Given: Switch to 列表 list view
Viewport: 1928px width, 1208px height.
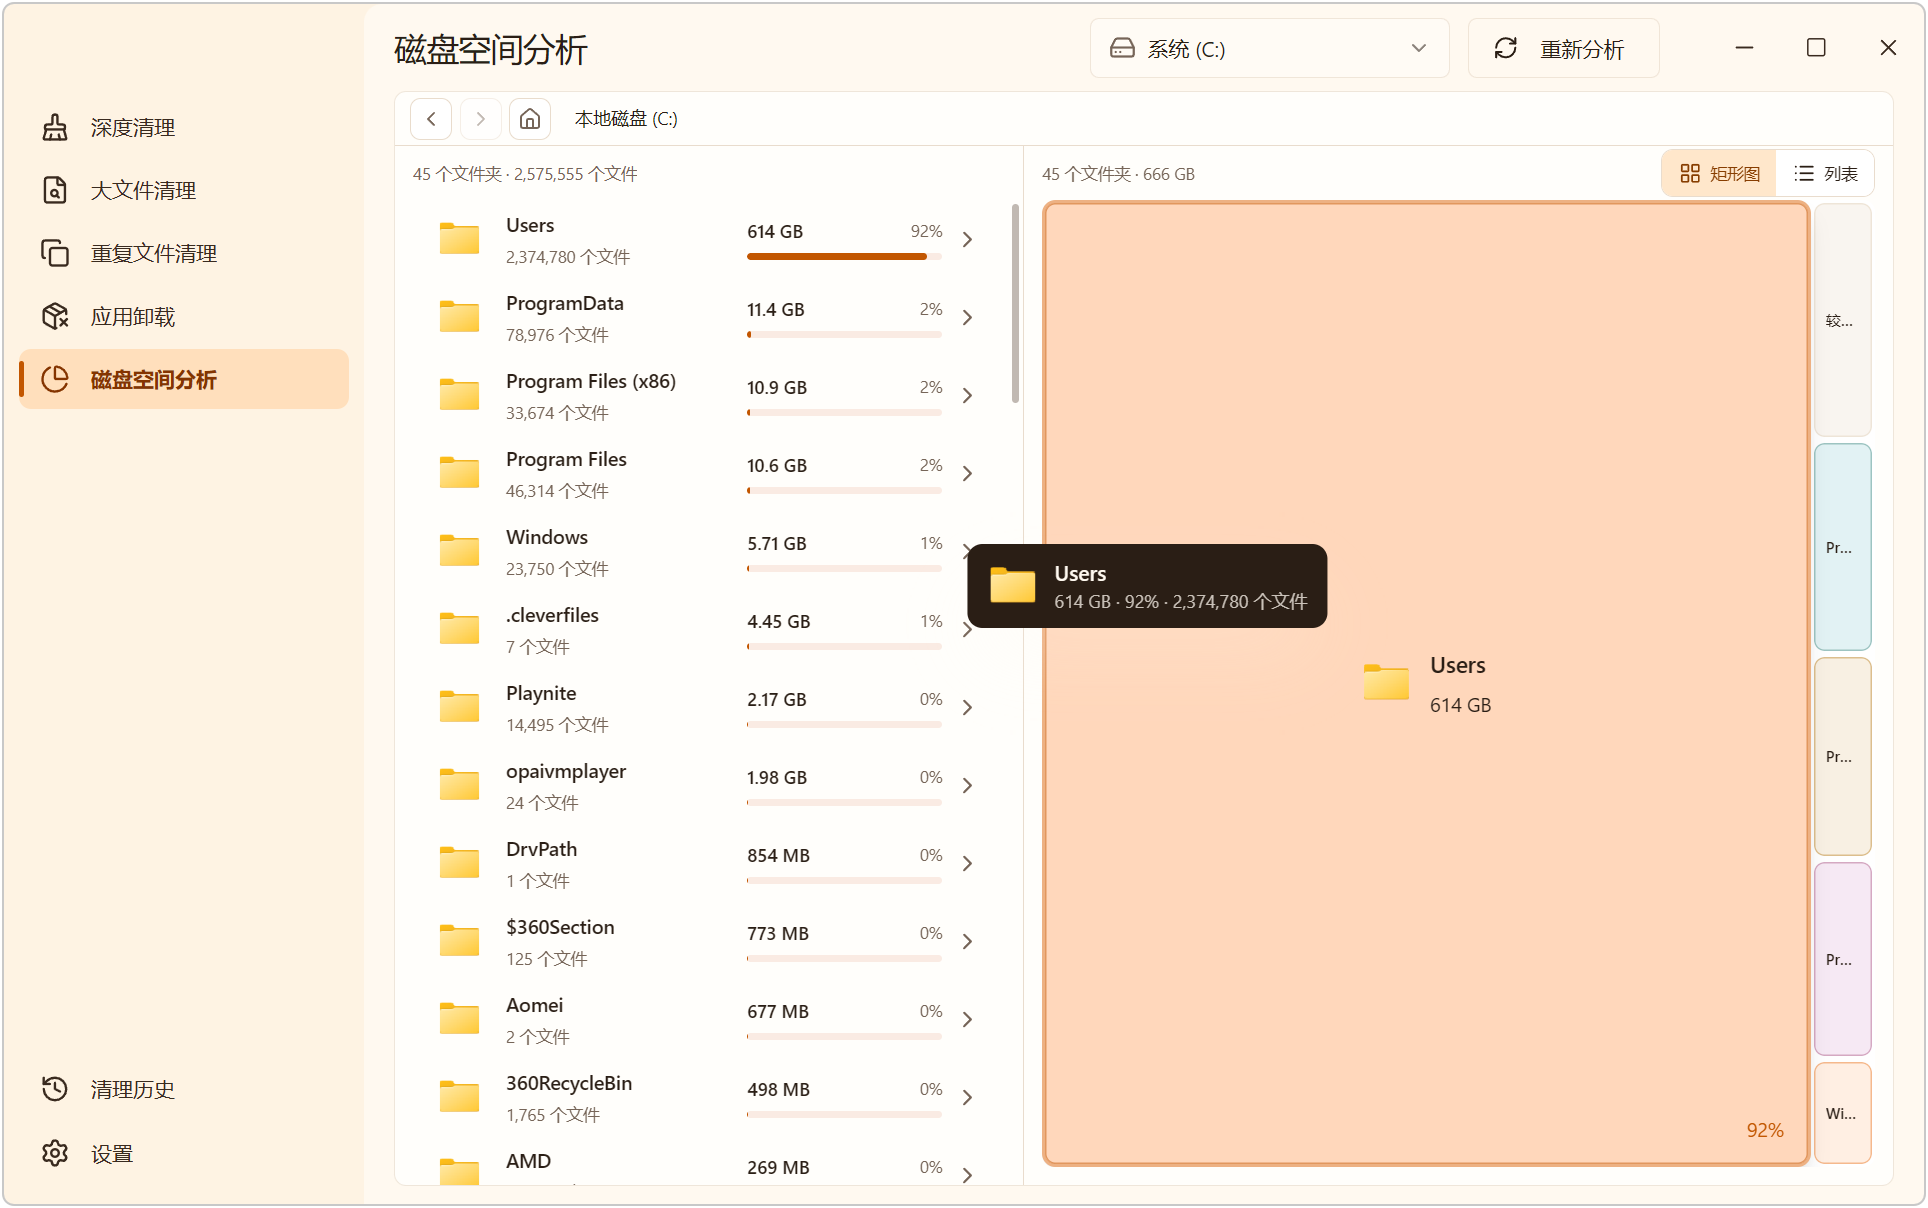Looking at the screenshot, I should pos(1825,174).
